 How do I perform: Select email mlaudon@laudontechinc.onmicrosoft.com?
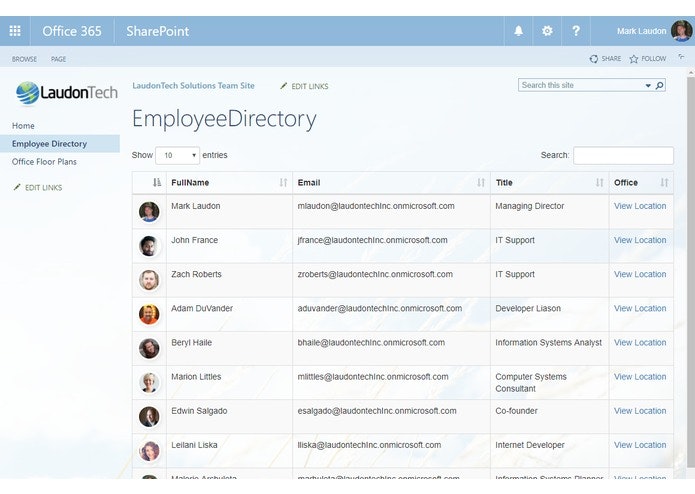(x=376, y=206)
